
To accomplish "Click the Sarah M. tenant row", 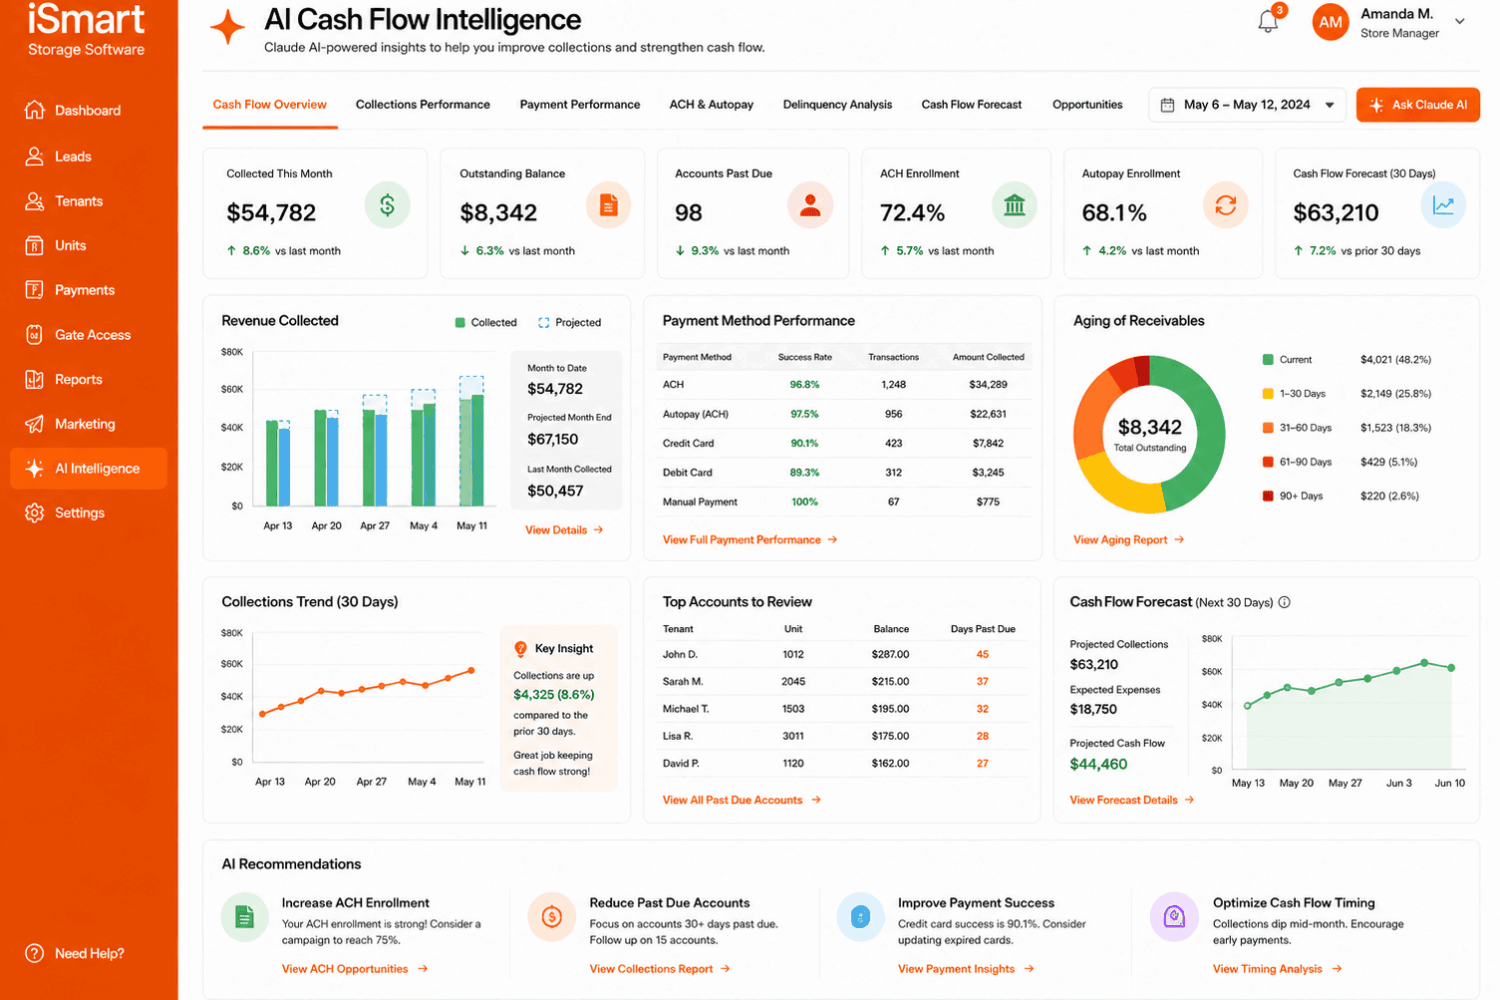I will (842, 682).
